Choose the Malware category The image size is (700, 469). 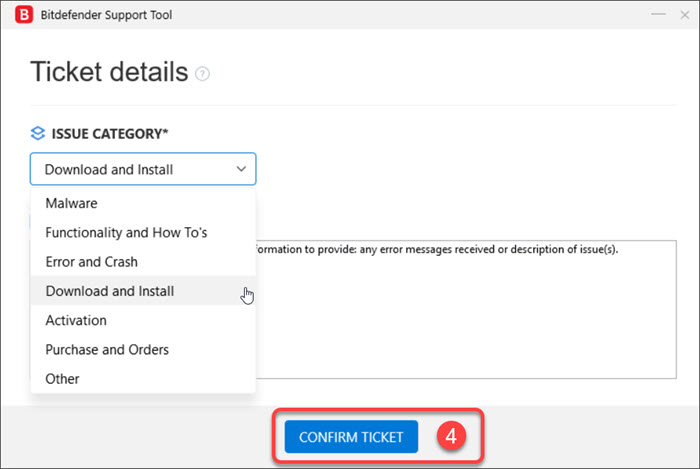click(143, 203)
